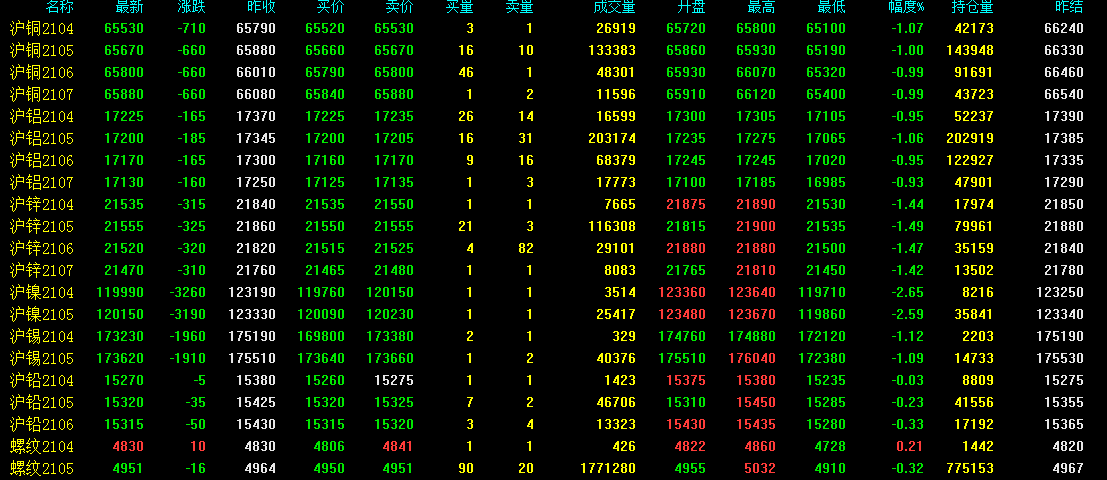The image size is (1107, 480).
Task: Click the 开盘 column header
Action: coord(691,8)
